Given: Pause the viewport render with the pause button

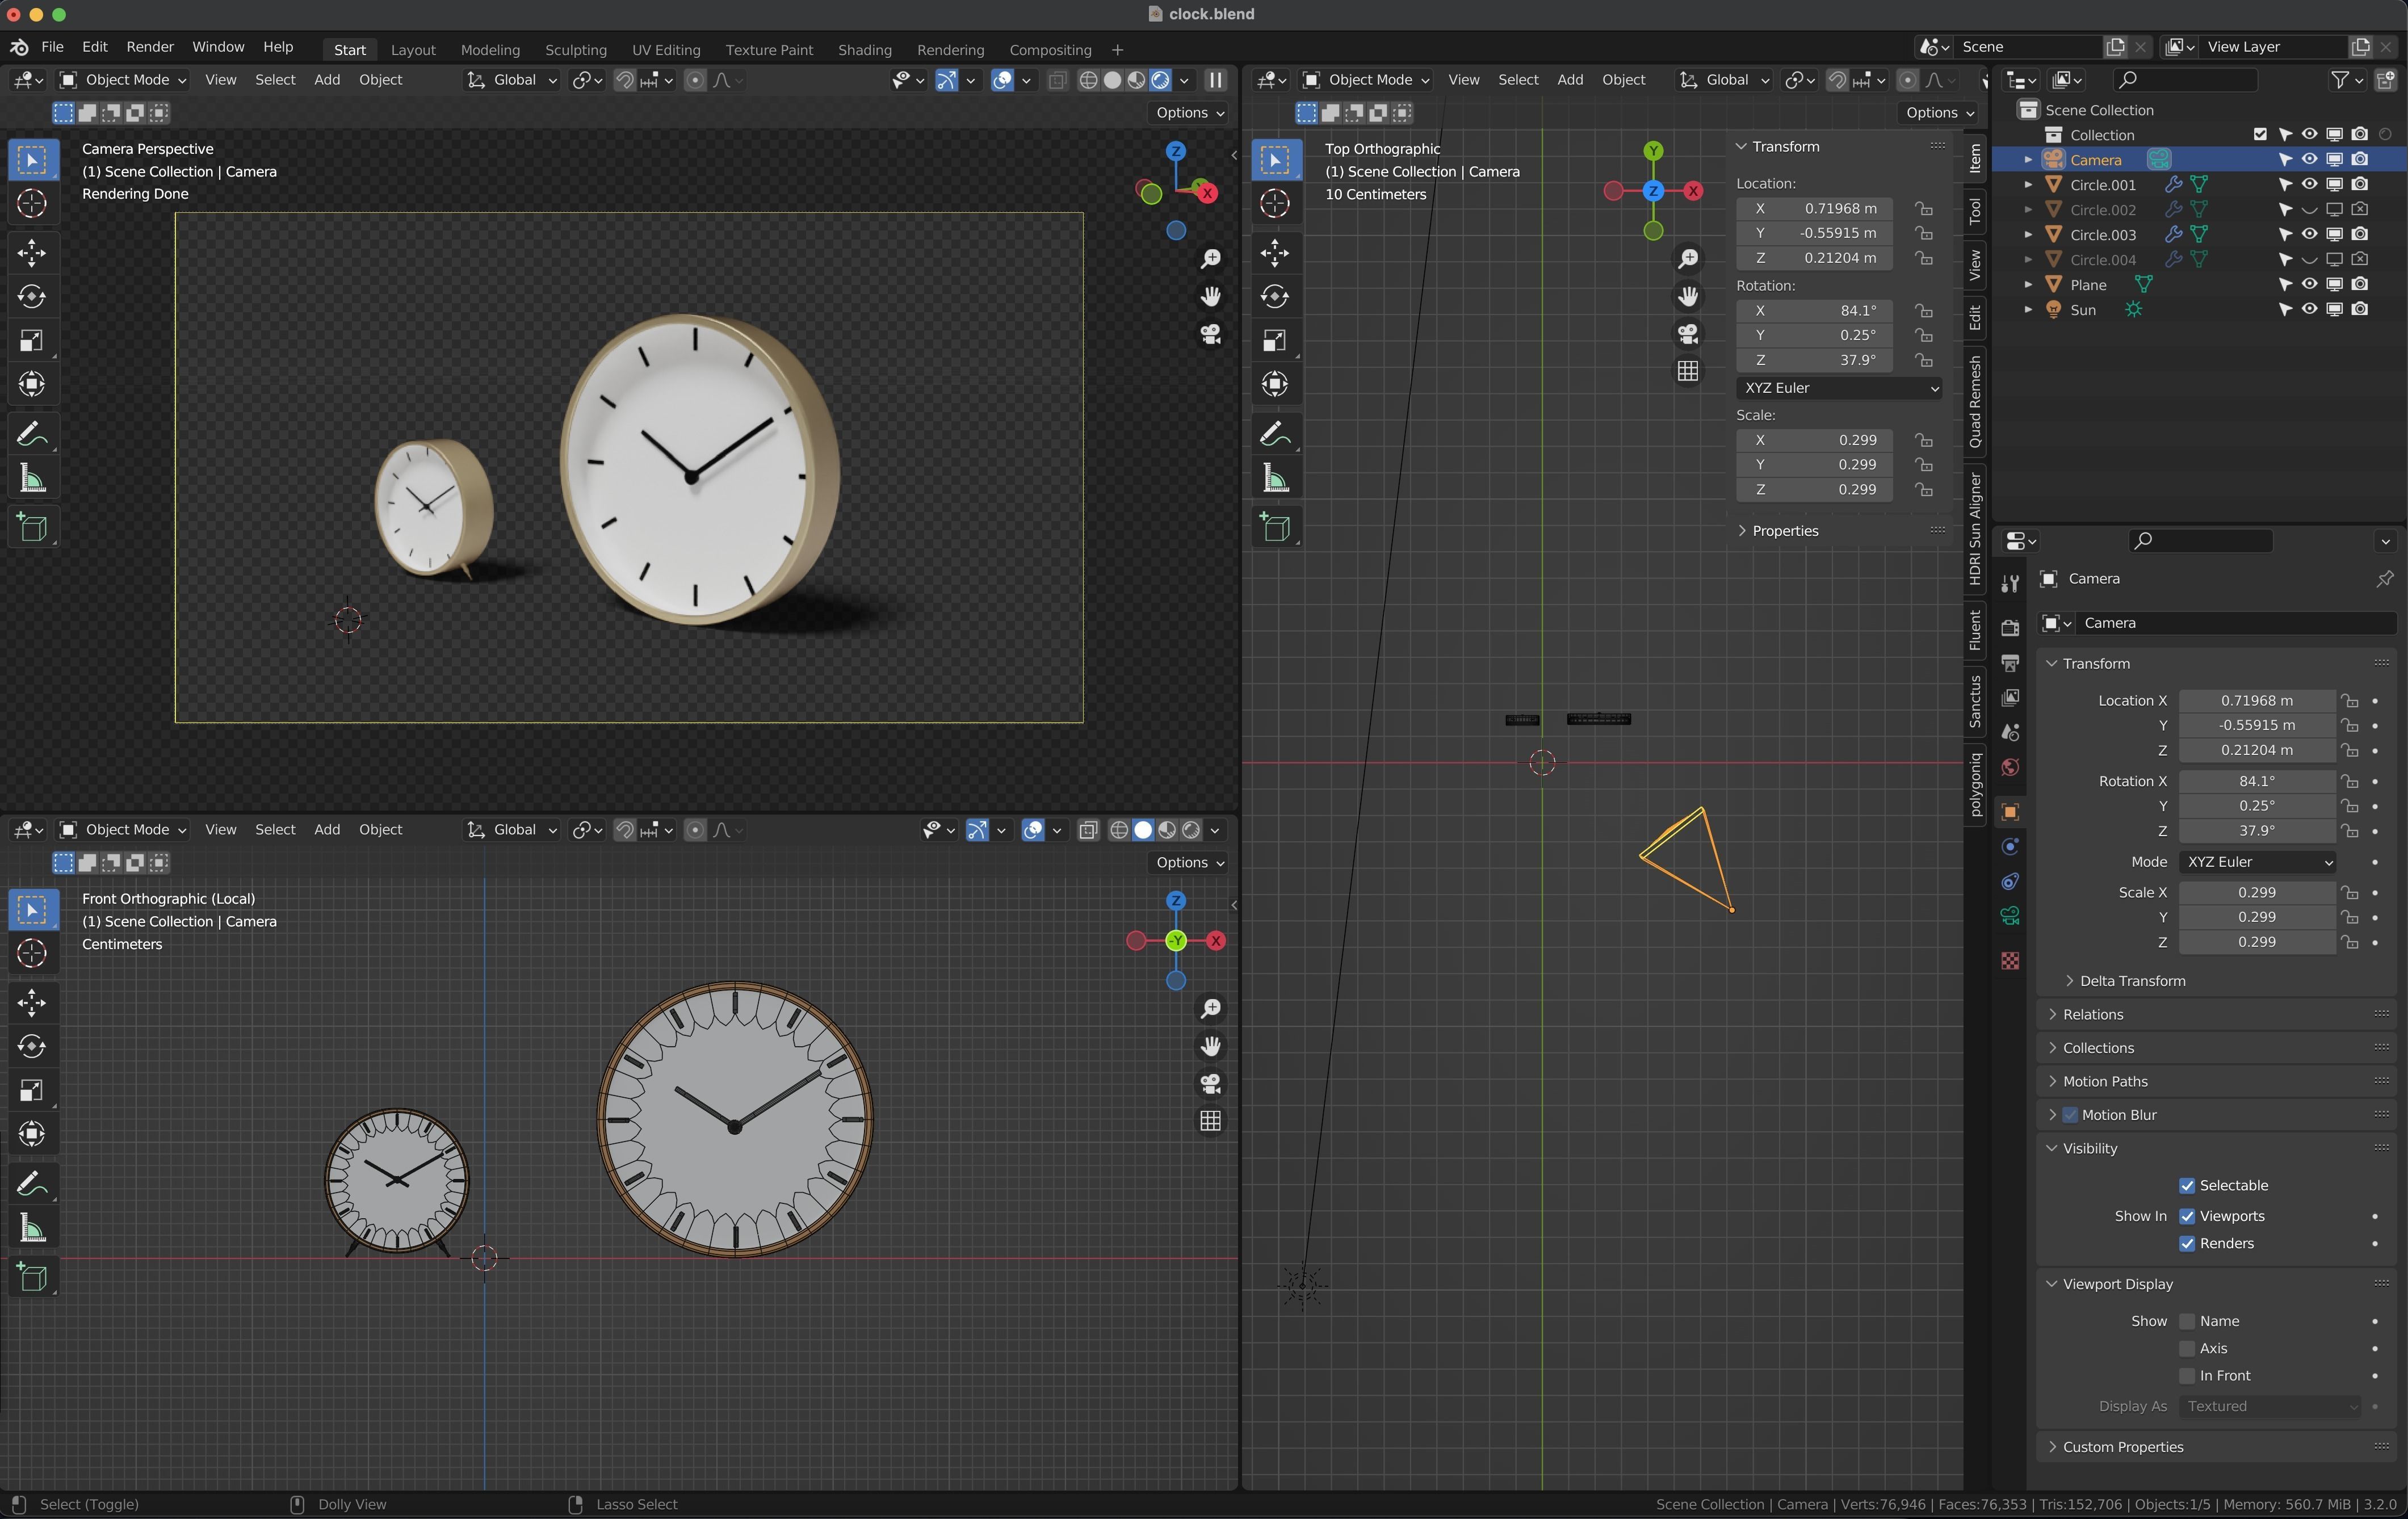Looking at the screenshot, I should tap(1215, 80).
